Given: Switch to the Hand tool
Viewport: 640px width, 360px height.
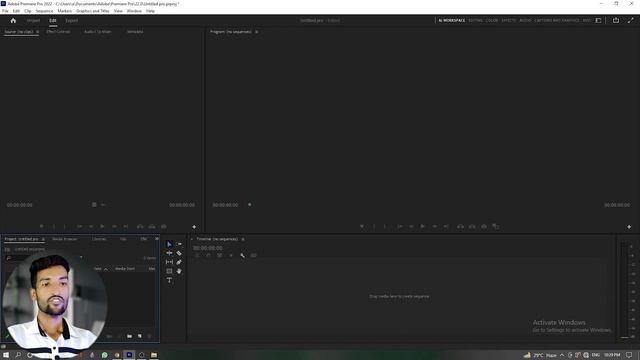Looking at the screenshot, I should point(179,271).
